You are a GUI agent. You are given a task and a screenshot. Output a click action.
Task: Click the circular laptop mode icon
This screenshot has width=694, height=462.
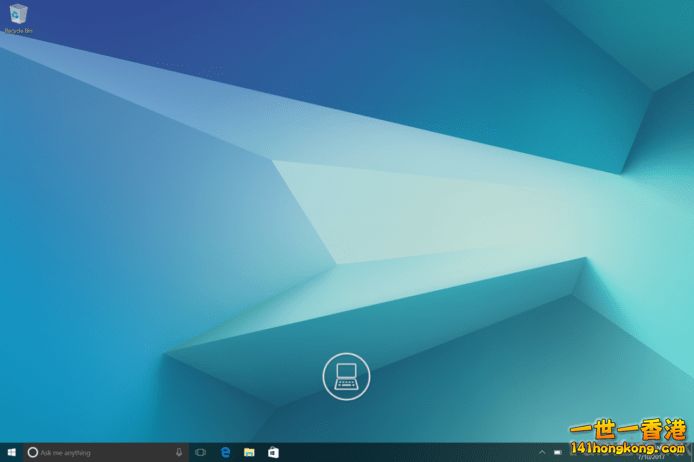point(346,377)
